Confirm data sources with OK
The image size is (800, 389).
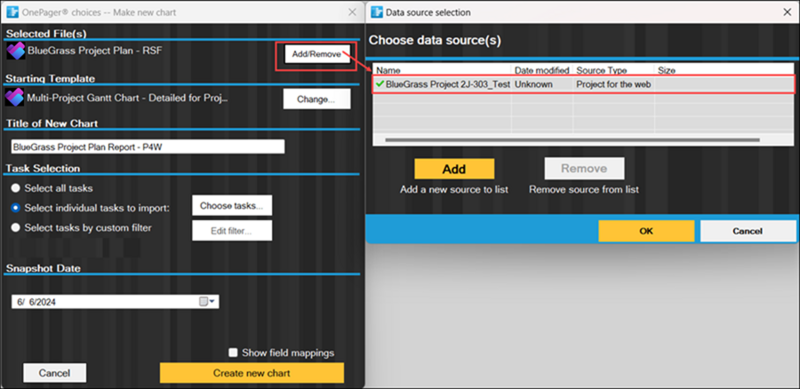click(646, 231)
